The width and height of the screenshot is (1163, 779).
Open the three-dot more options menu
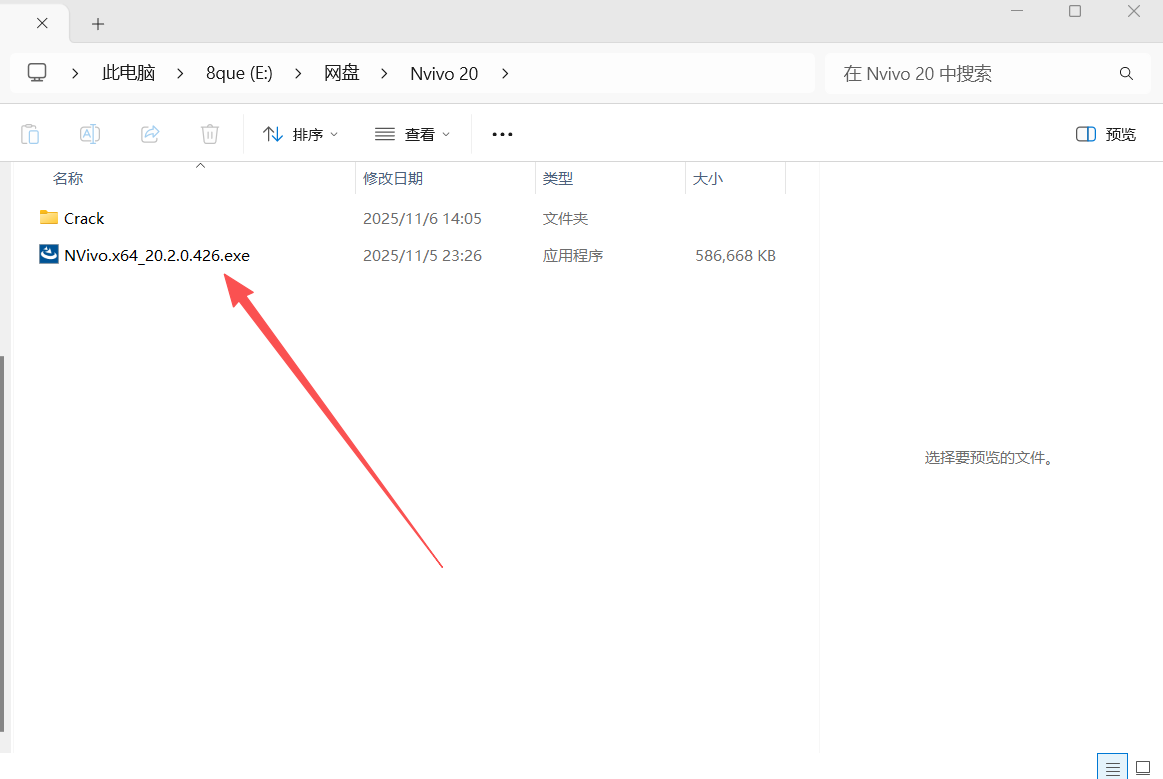[502, 134]
